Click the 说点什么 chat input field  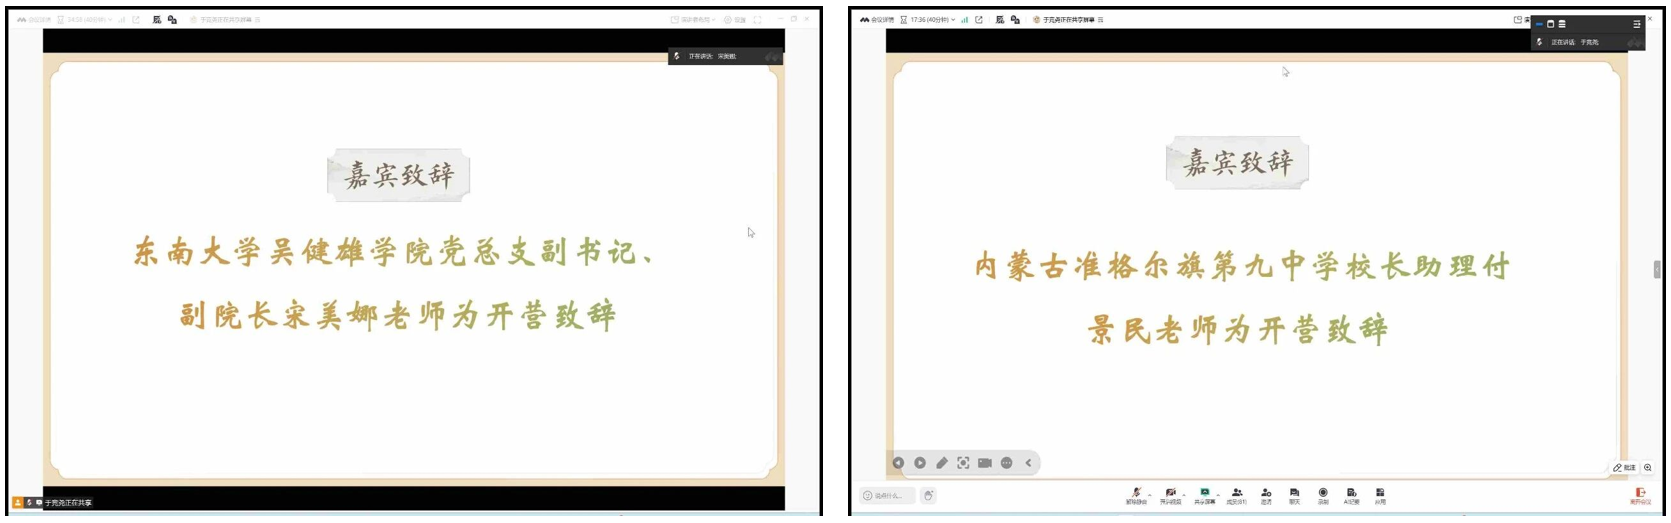(x=886, y=496)
